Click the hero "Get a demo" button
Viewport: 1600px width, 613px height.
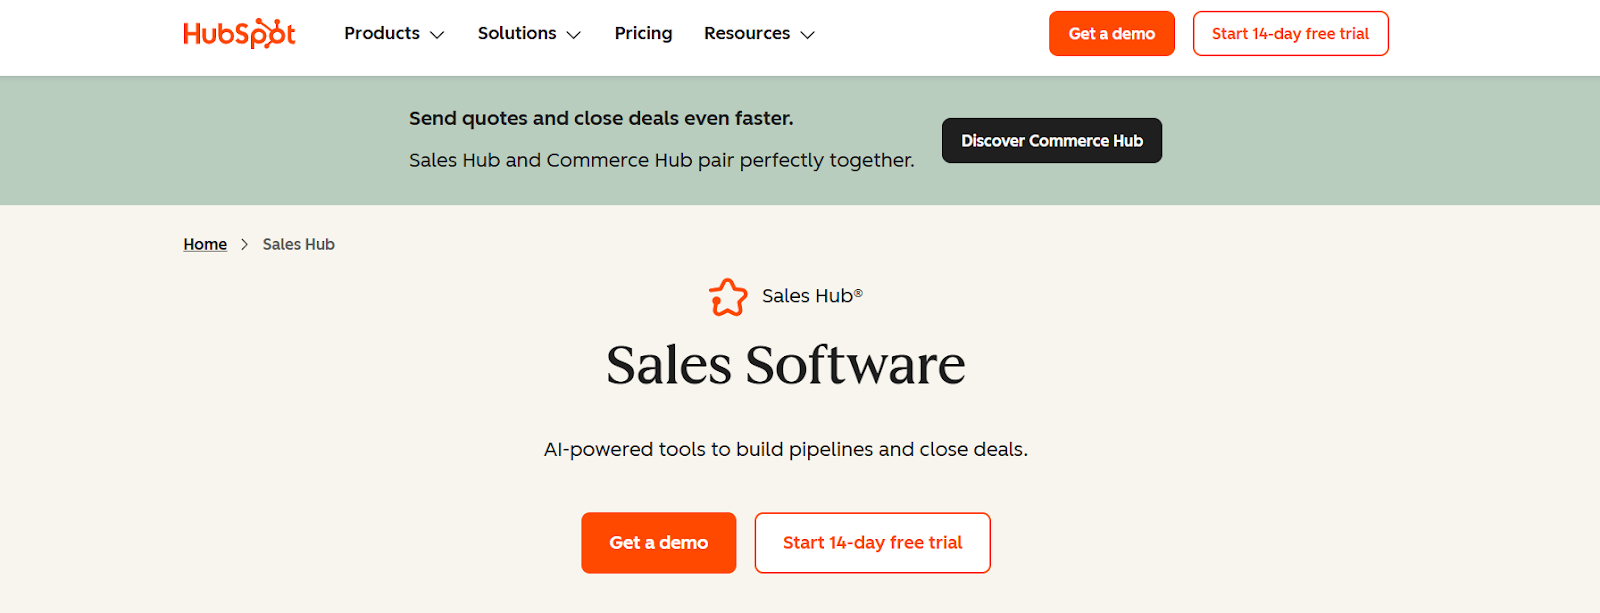[658, 542]
